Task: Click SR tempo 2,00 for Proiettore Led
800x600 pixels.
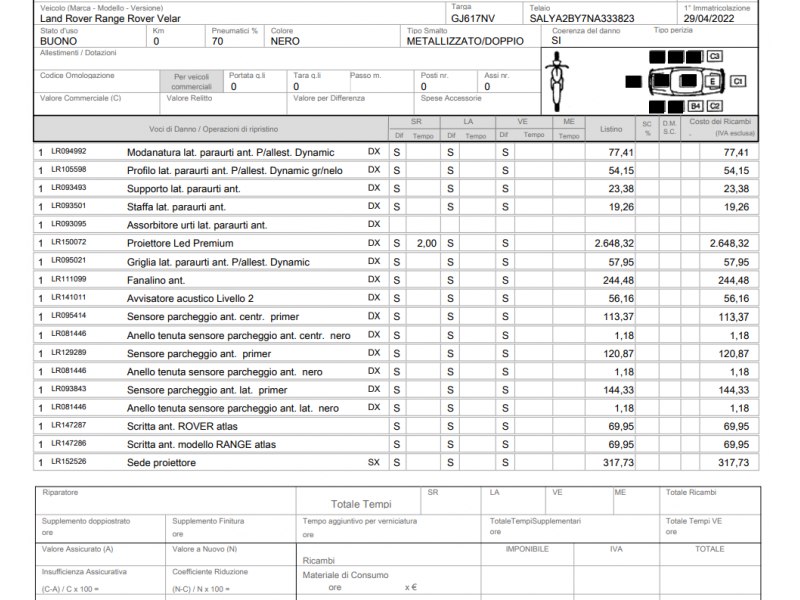Action: coord(427,243)
